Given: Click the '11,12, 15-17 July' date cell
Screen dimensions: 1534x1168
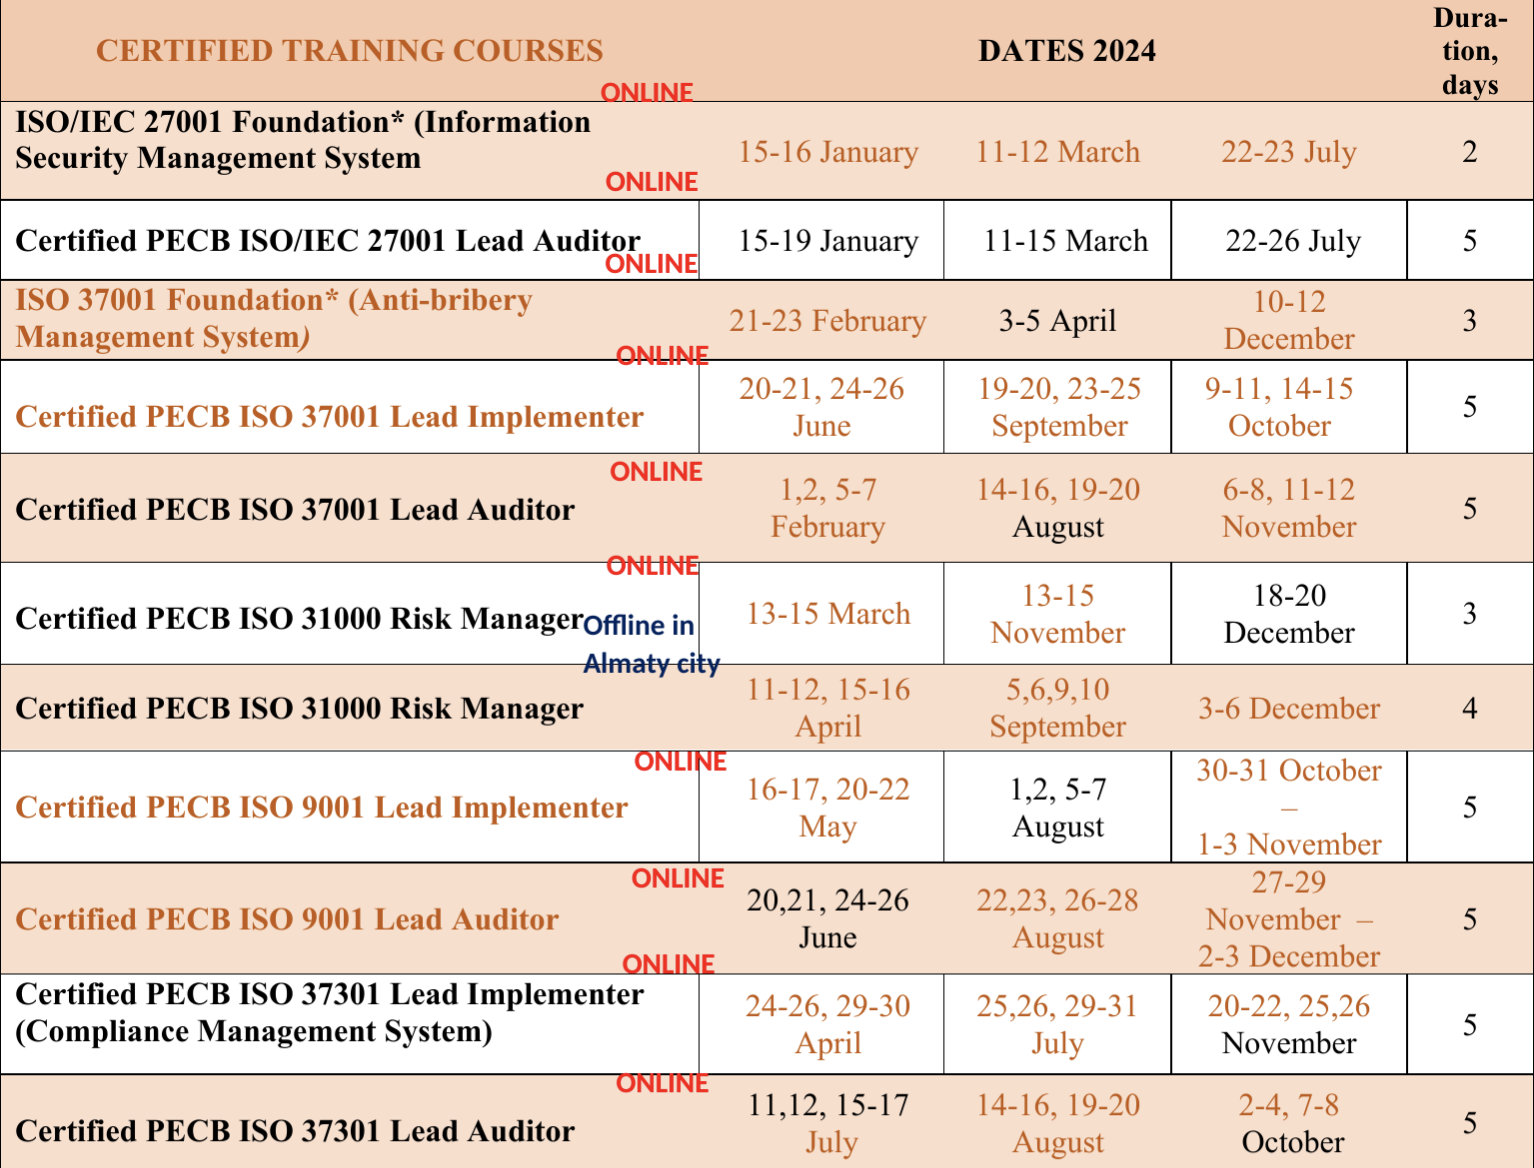Looking at the screenshot, I should [x=828, y=1124].
